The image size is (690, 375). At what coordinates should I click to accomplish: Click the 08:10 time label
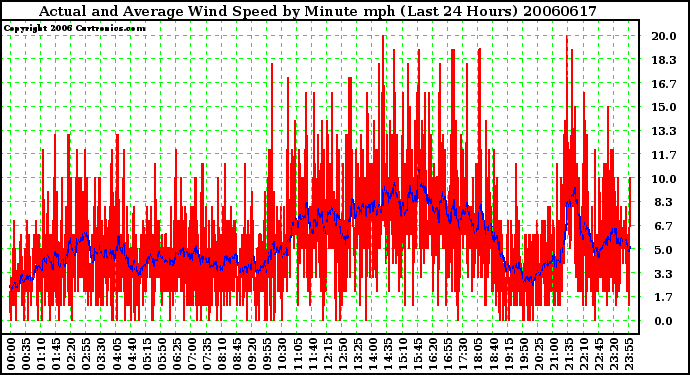coord(222,354)
